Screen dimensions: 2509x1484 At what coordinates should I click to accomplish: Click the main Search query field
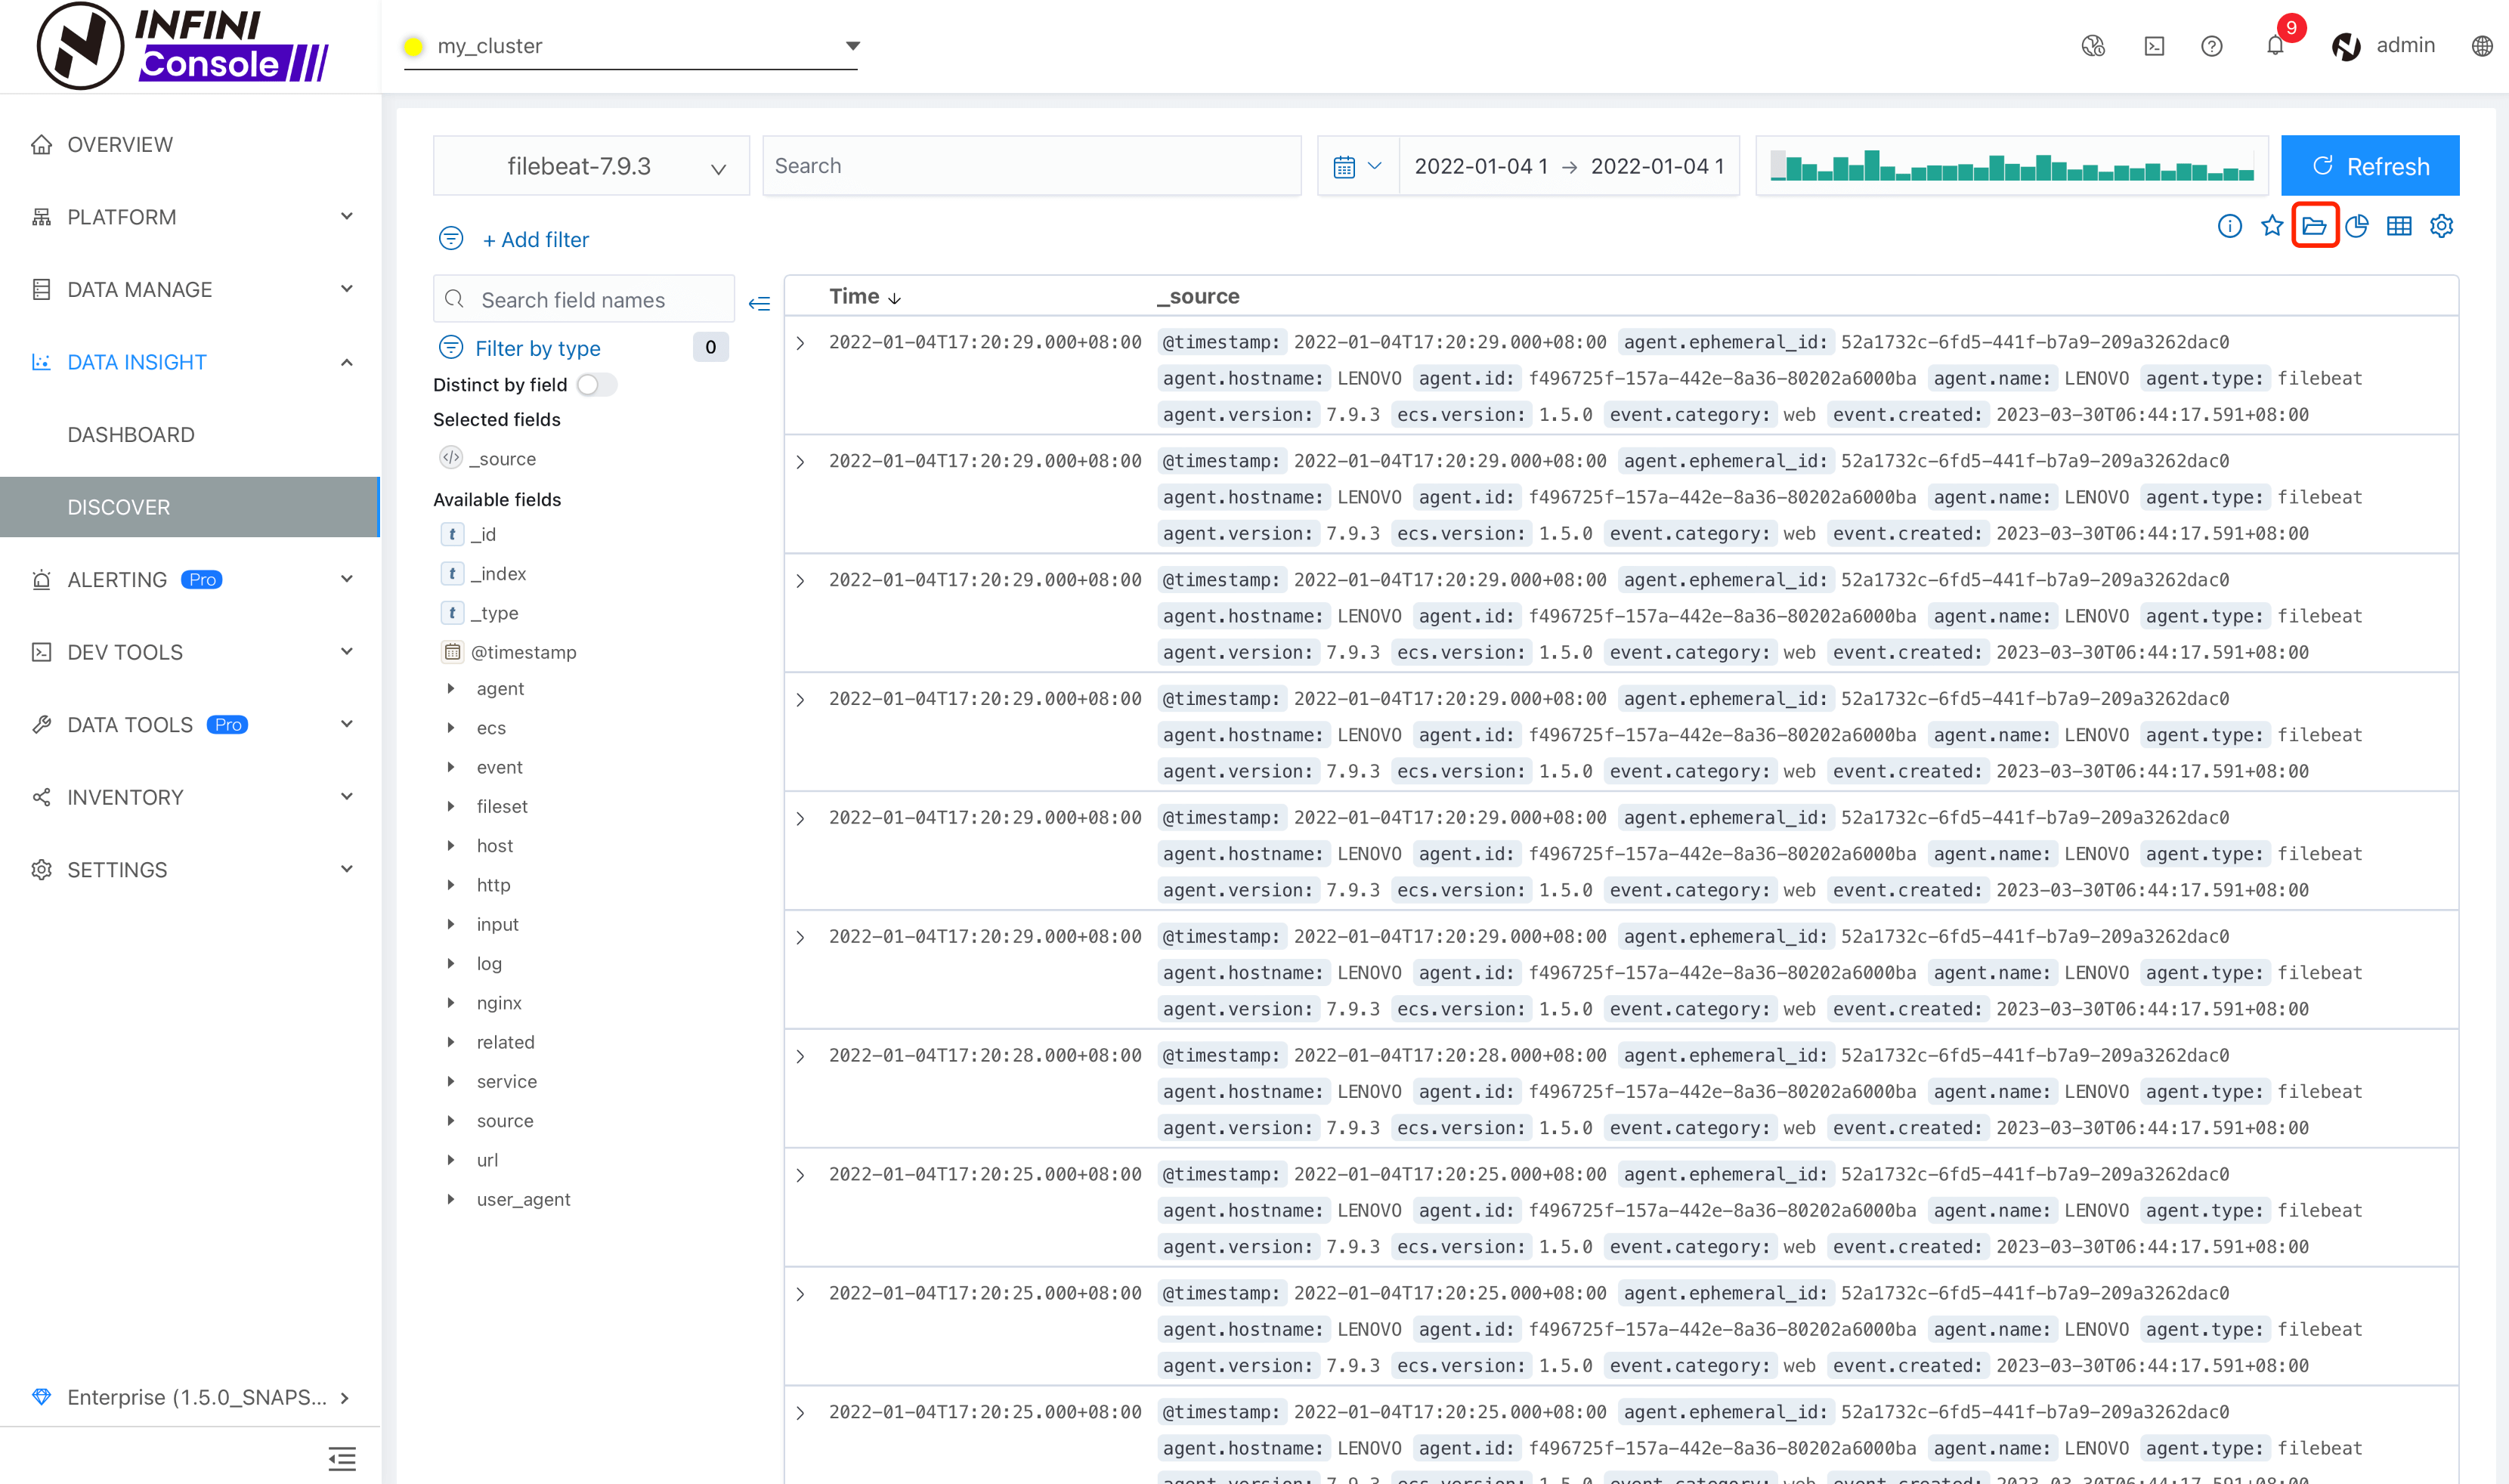pyautogui.click(x=1032, y=166)
